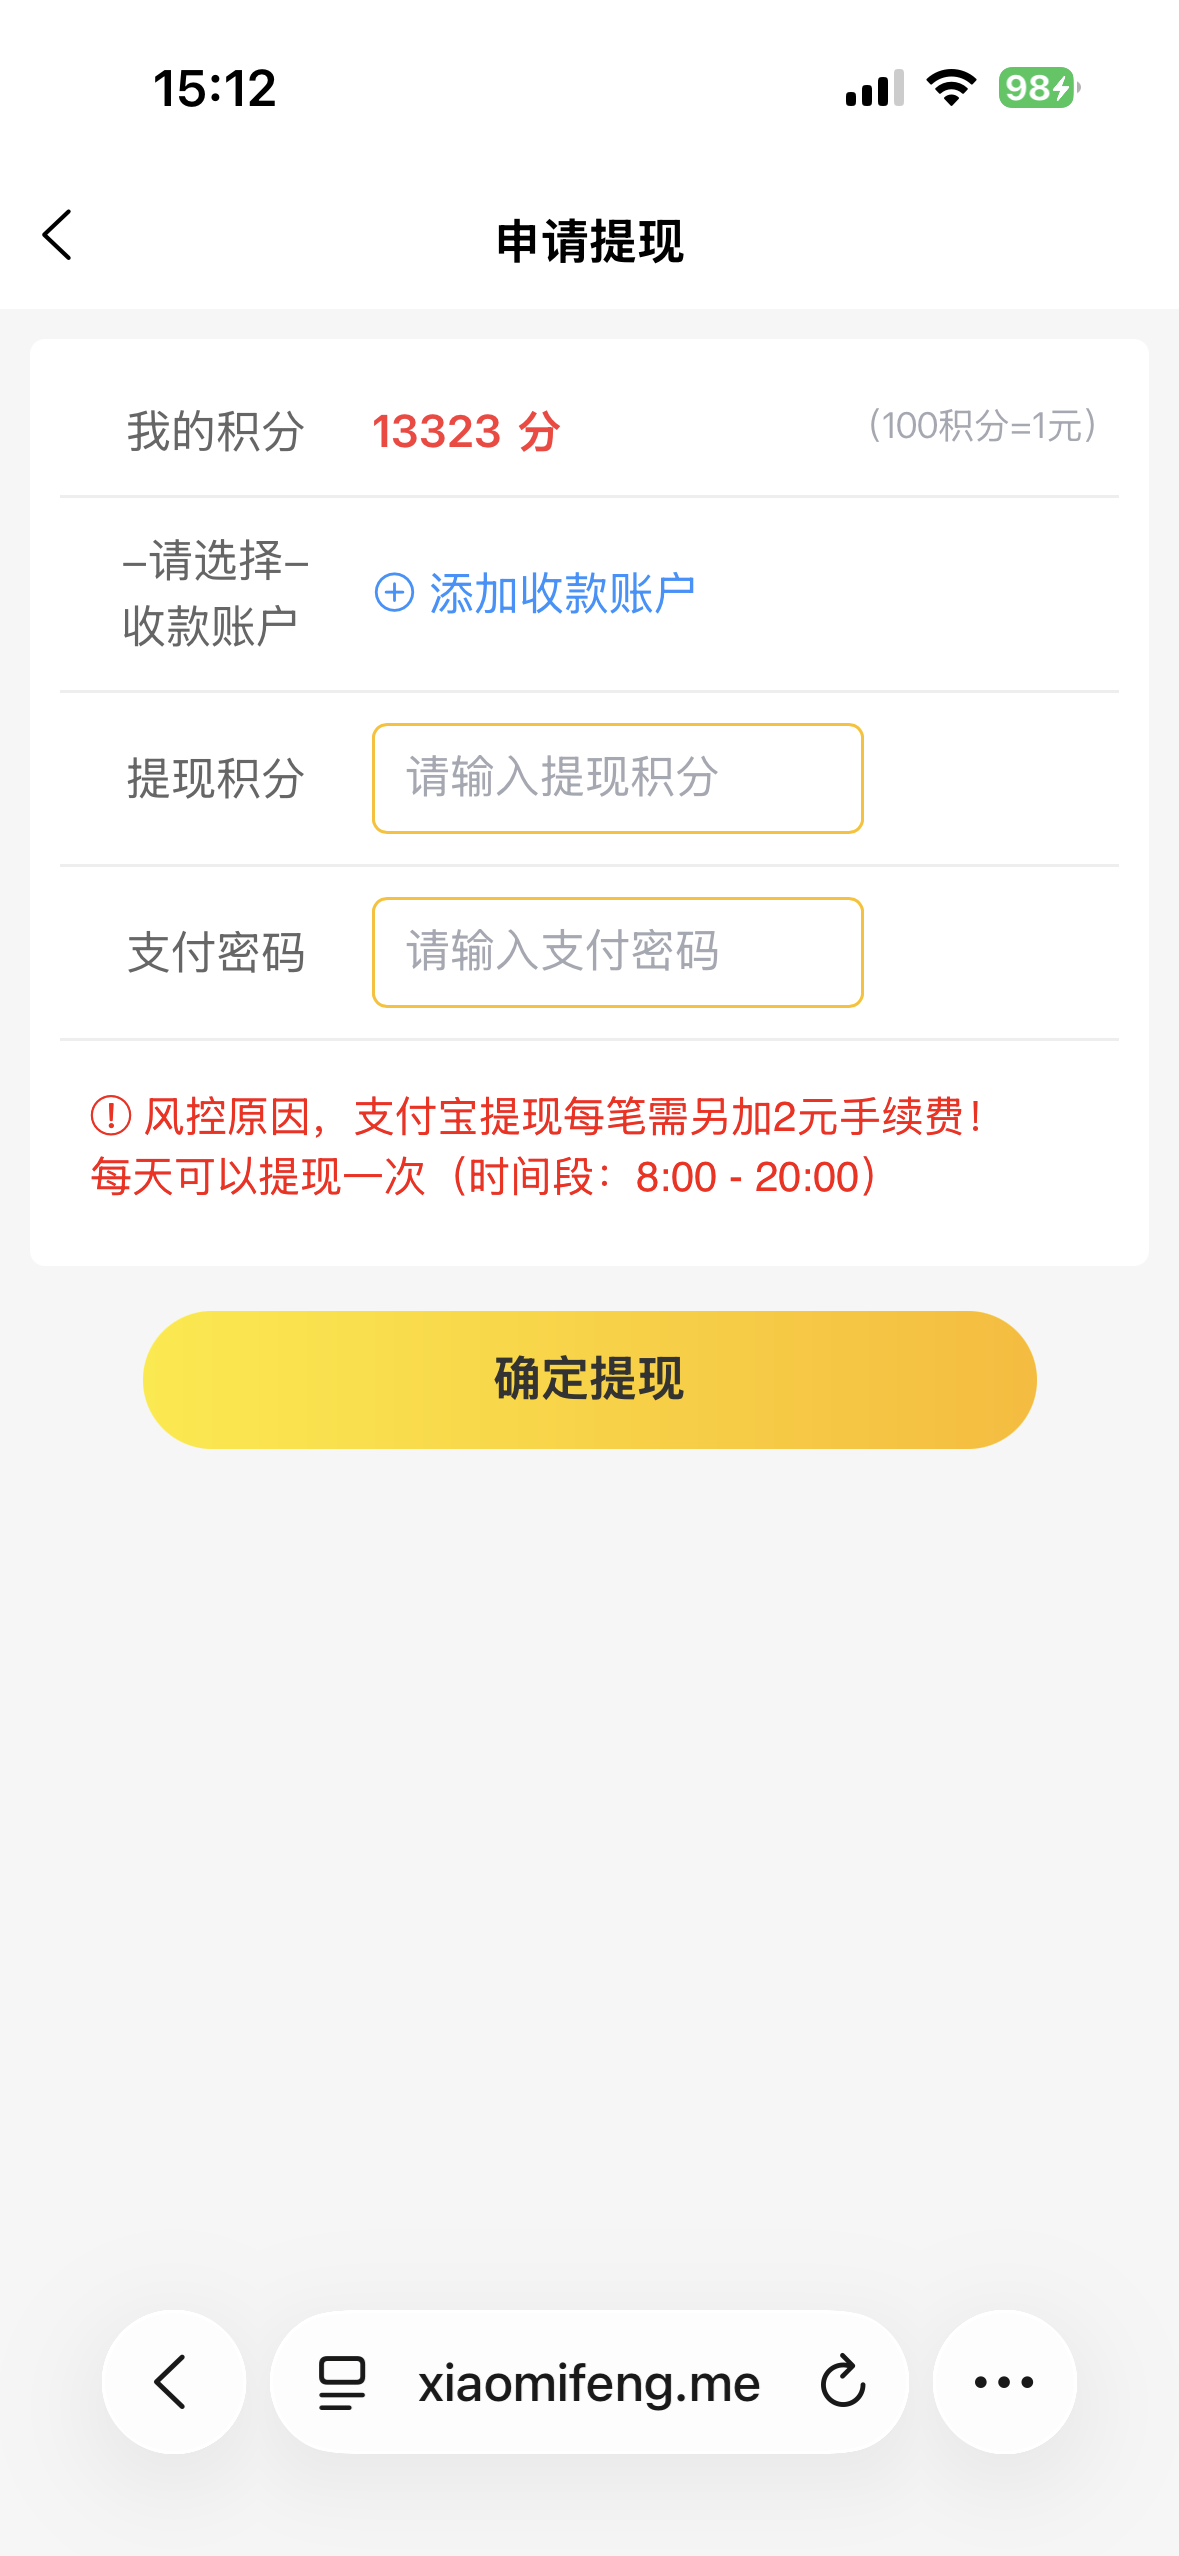Image resolution: width=1179 pixels, height=2556 pixels.
Task: Tap the 13323 分 points balance
Action: 466,432
